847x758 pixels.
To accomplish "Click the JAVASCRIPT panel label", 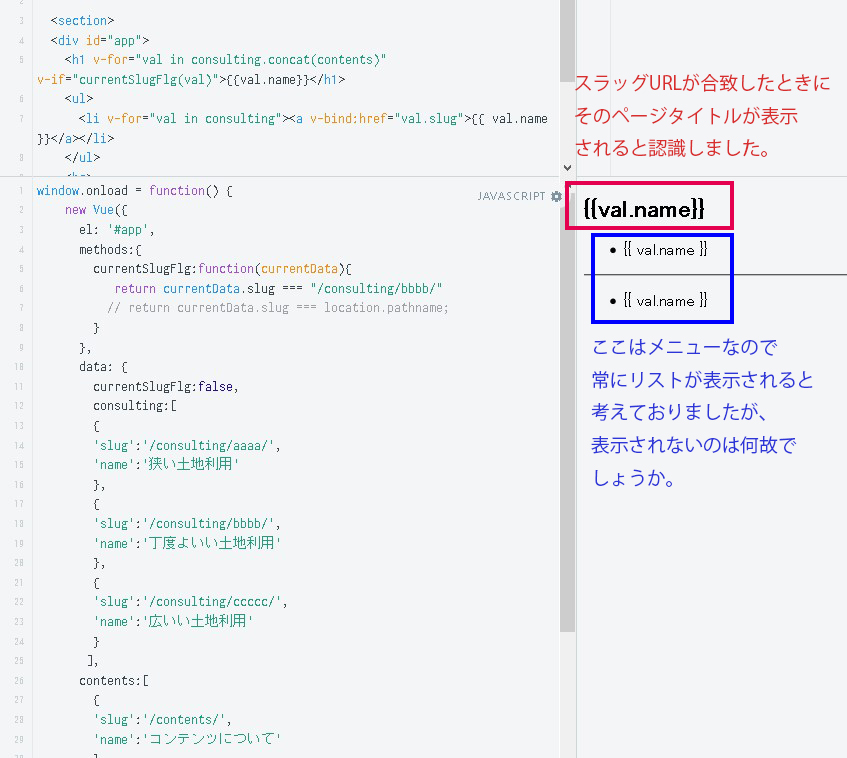I will point(512,197).
